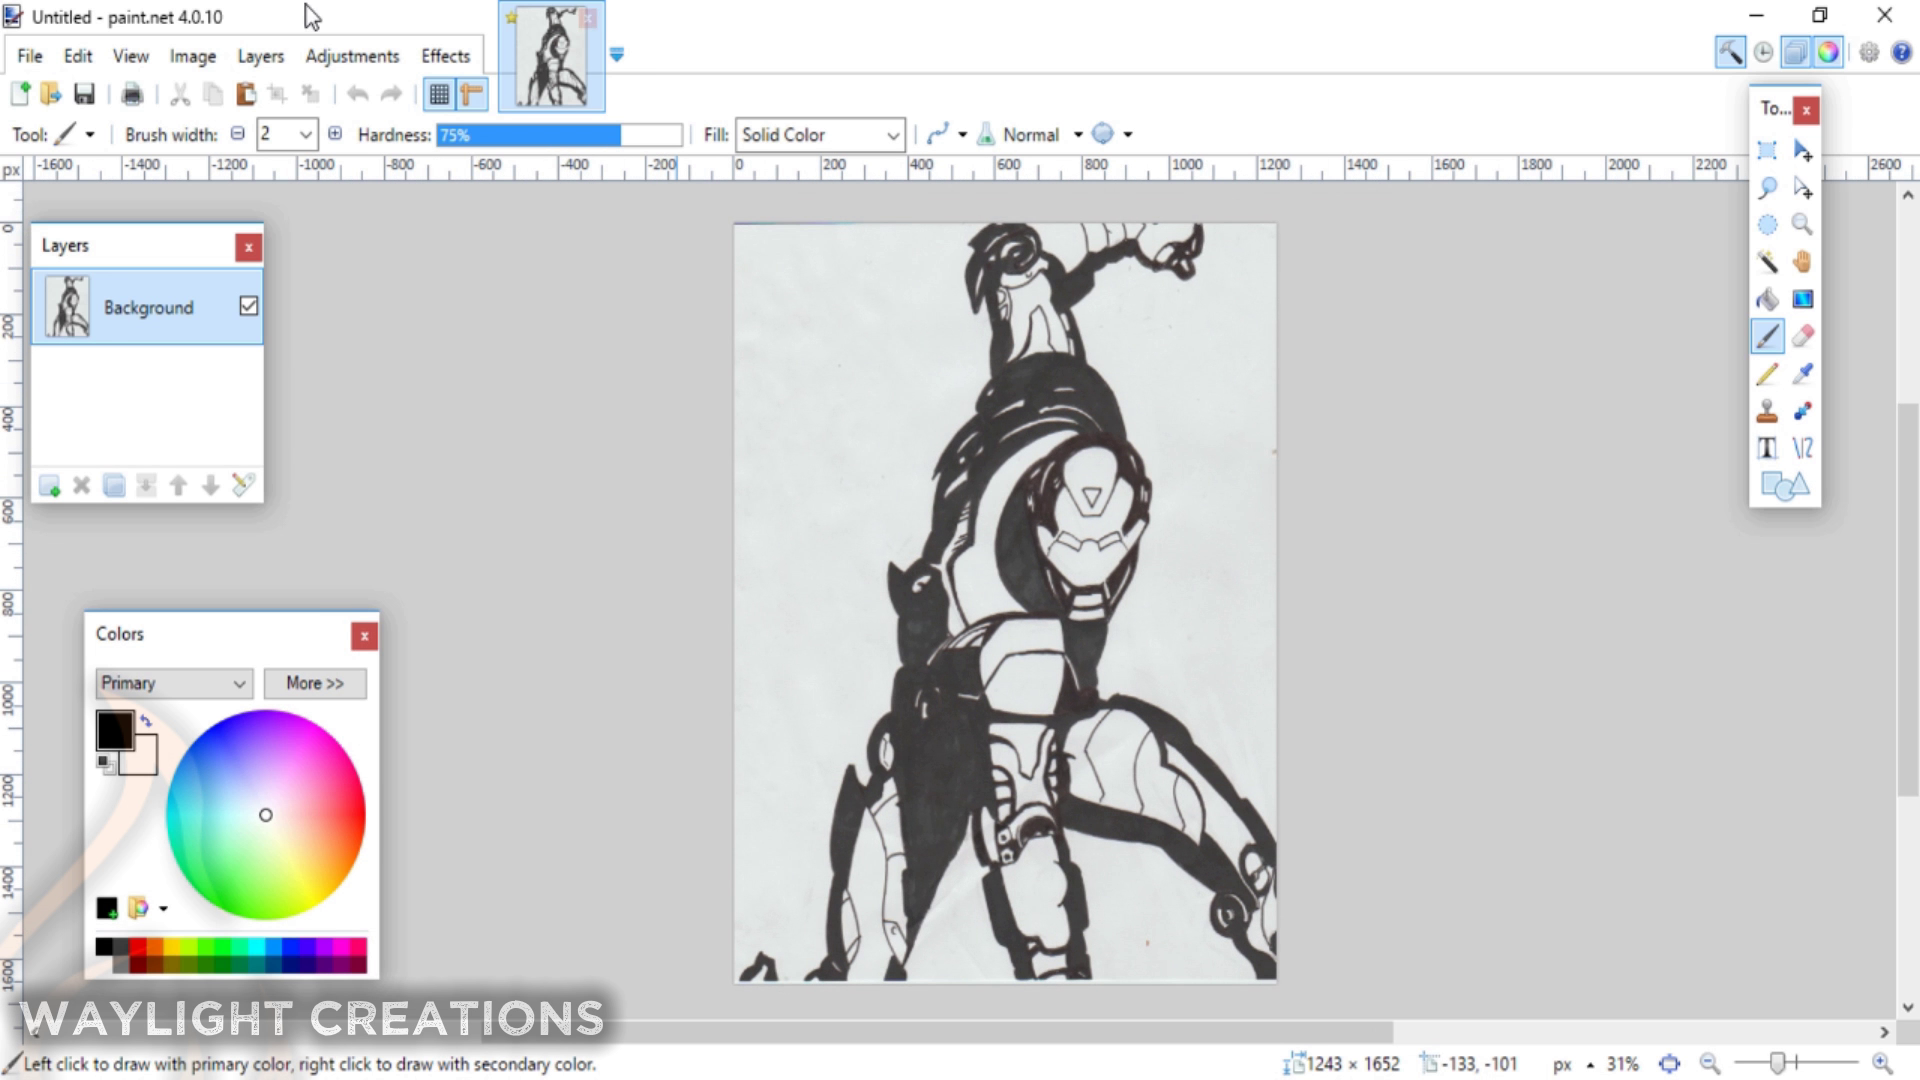The image size is (1920, 1080).
Task: Click the Undo arrow icon
Action: 357,94
